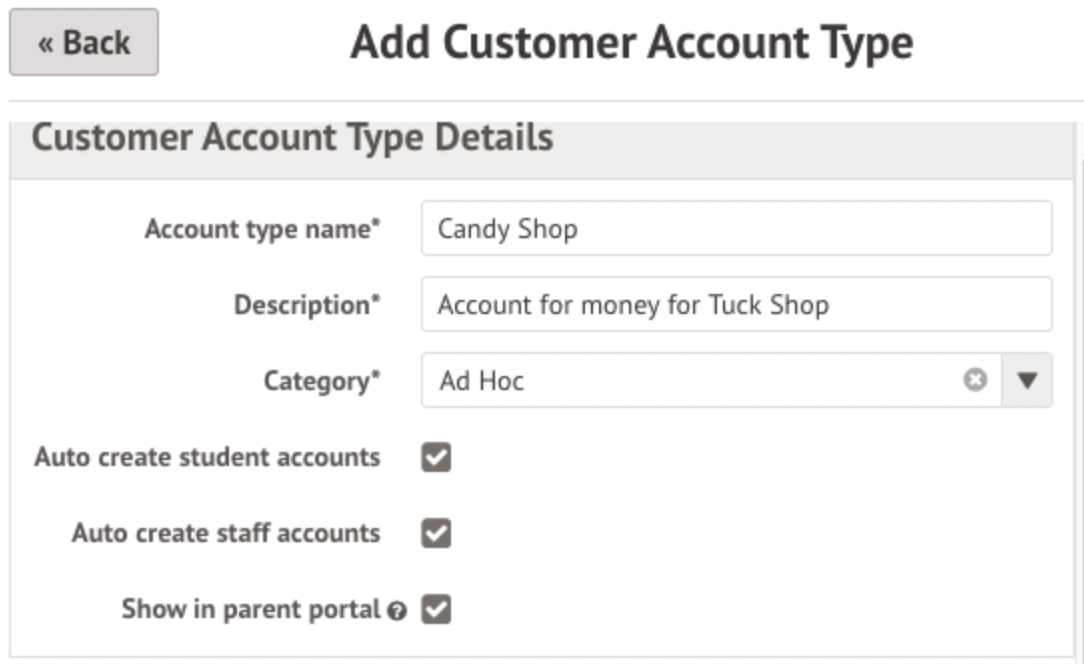Place cursor on "Candy Shop" text
1084x664 pixels.
pos(507,229)
